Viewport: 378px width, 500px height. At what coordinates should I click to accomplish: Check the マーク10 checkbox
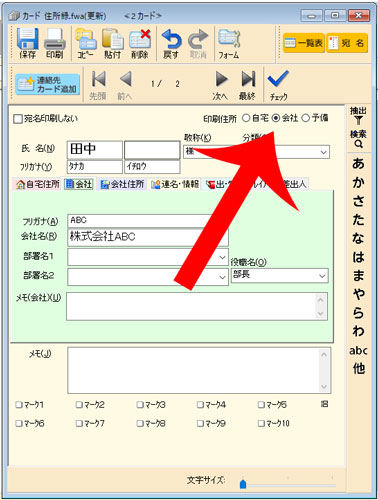261,423
